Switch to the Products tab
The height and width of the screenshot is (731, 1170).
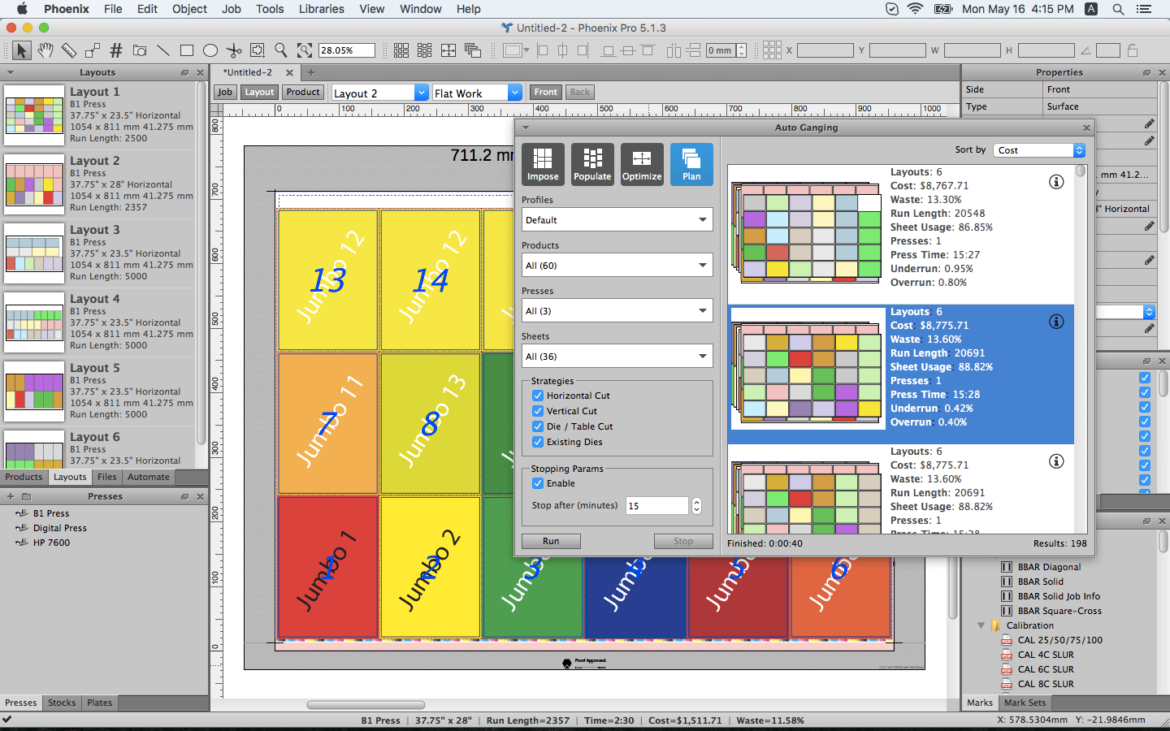coord(24,477)
